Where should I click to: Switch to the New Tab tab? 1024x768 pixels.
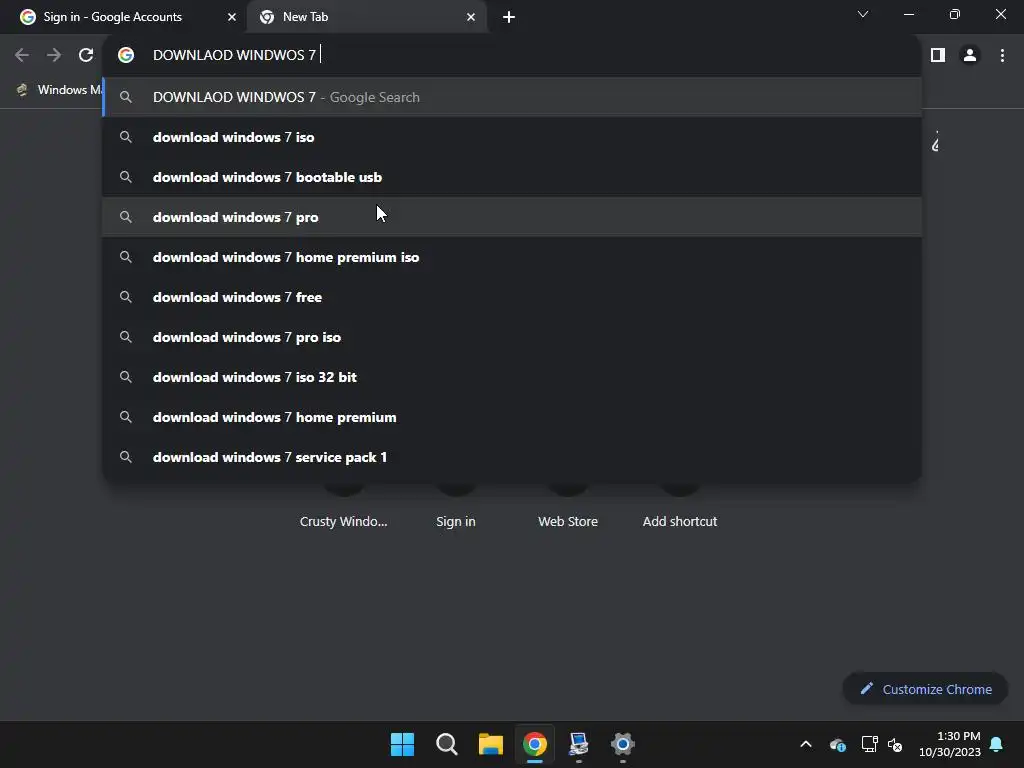tap(367, 17)
